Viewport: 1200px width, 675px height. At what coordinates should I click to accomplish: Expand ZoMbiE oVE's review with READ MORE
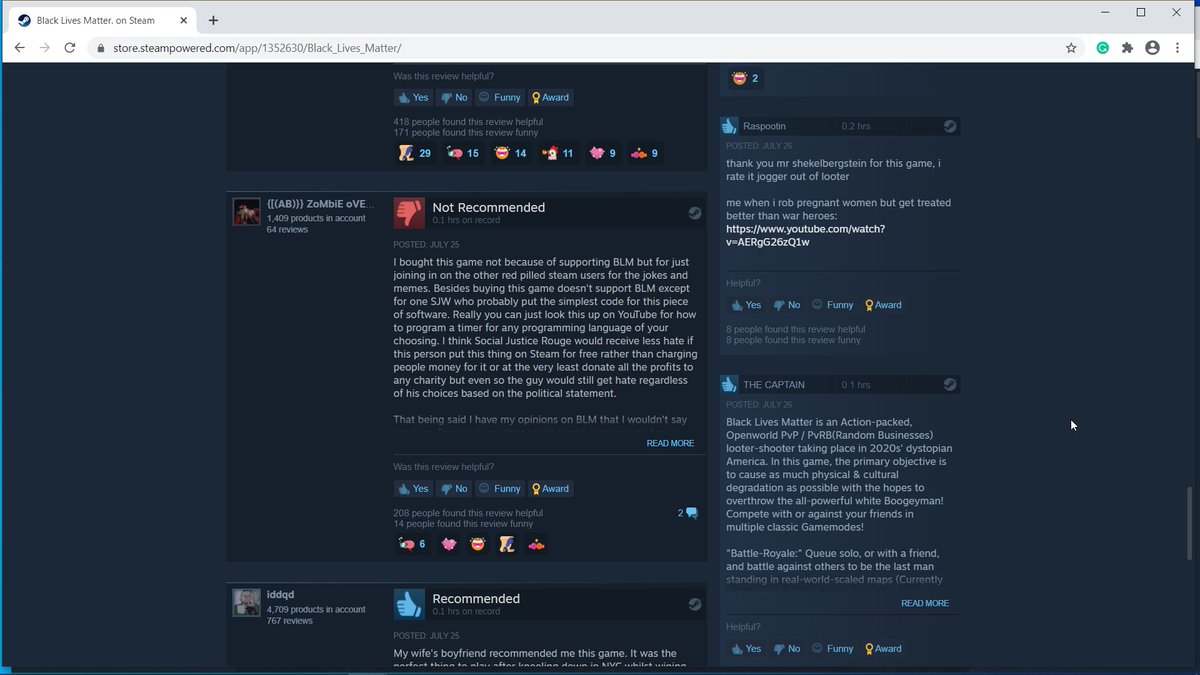[x=670, y=443]
